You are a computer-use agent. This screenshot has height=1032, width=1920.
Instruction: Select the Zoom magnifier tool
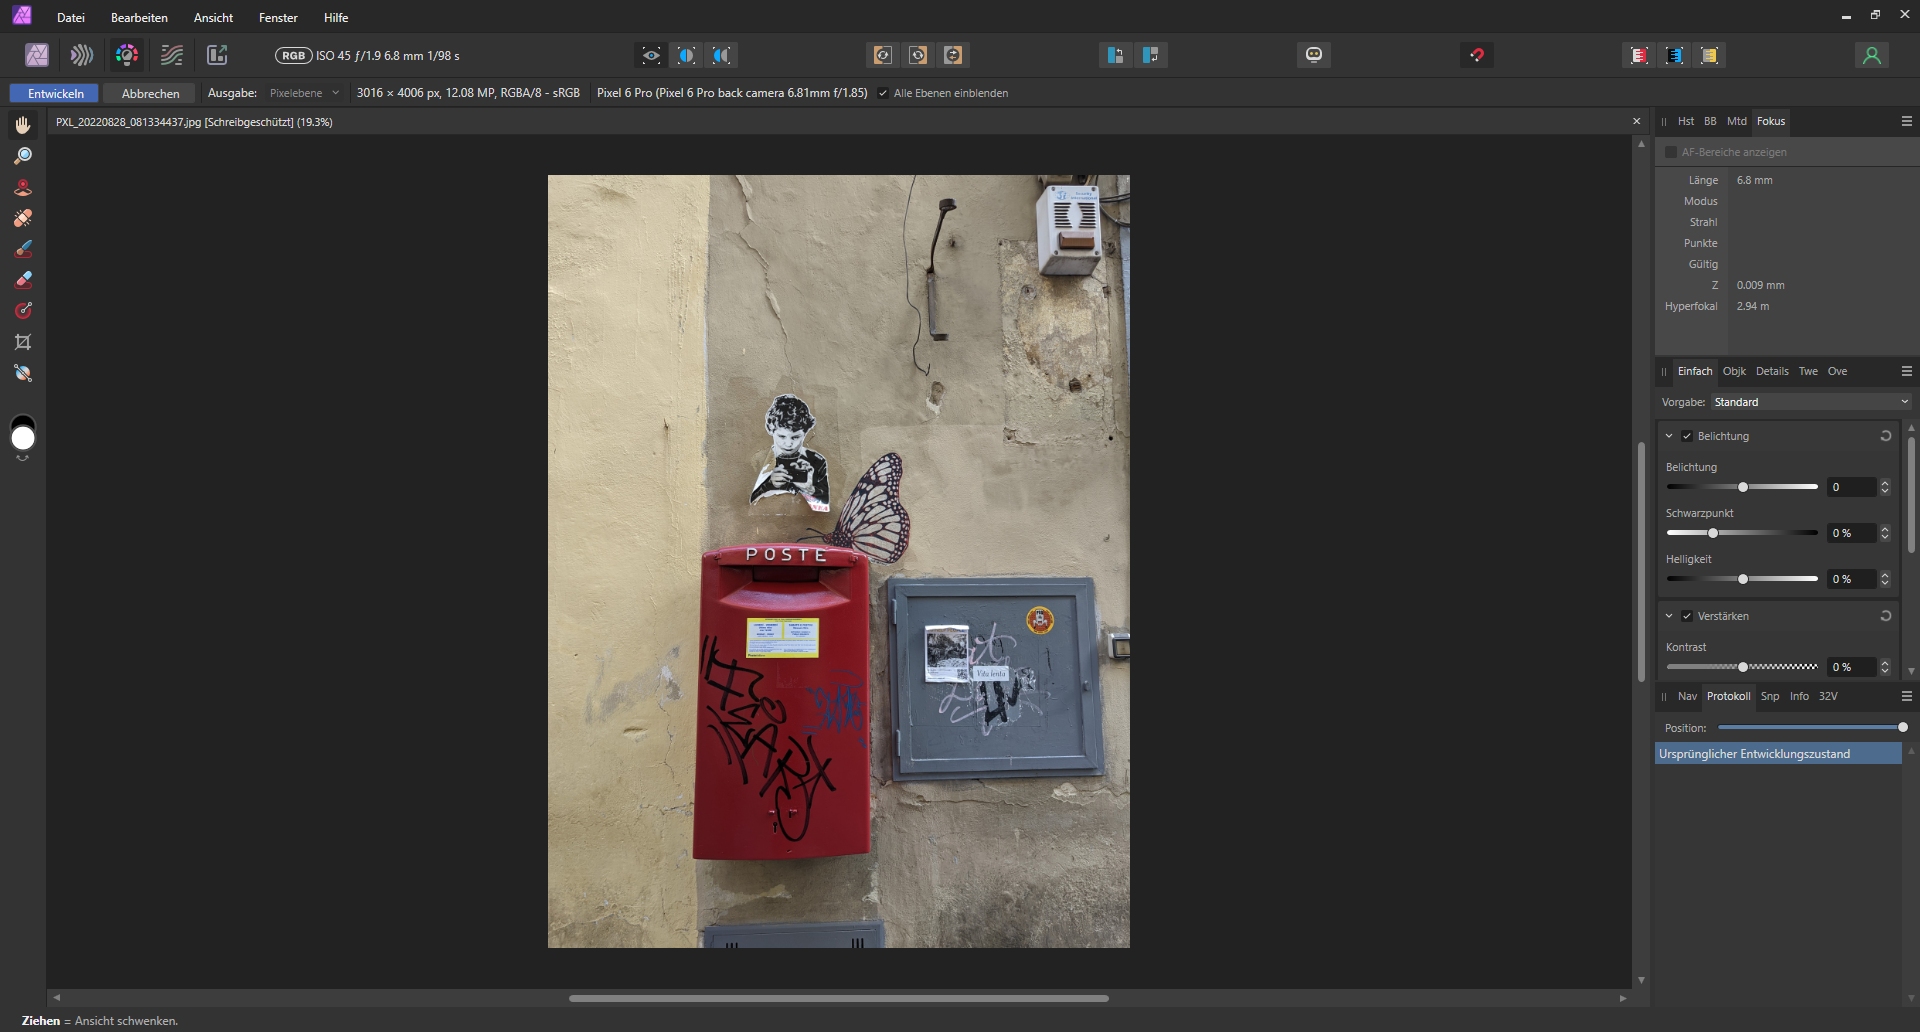point(23,156)
